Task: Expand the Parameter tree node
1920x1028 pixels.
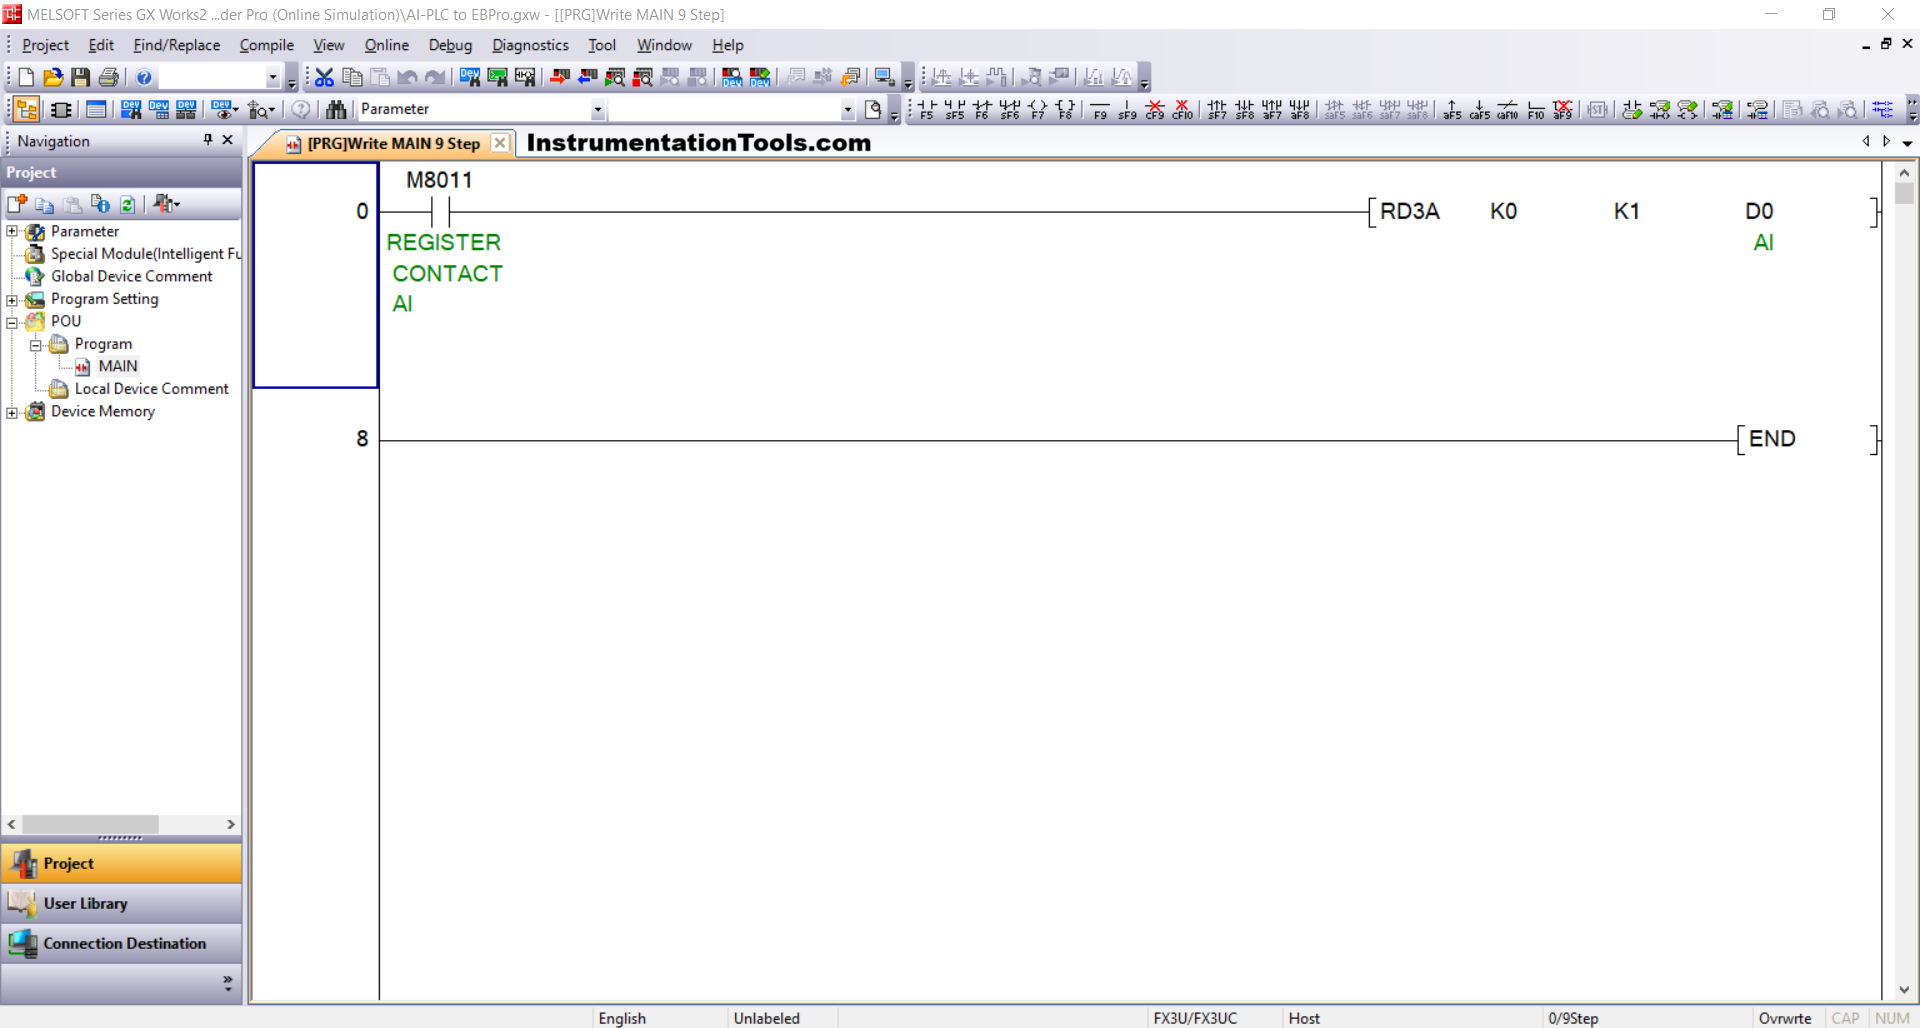Action: point(12,232)
